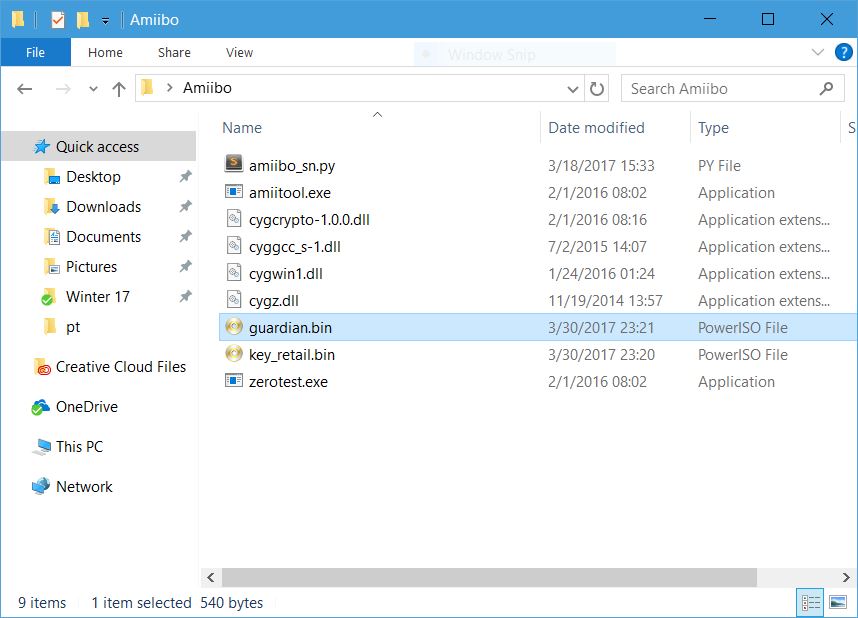This screenshot has width=858, height=618.
Task: Switch to Large icons view in status bar
Action: (x=838, y=603)
